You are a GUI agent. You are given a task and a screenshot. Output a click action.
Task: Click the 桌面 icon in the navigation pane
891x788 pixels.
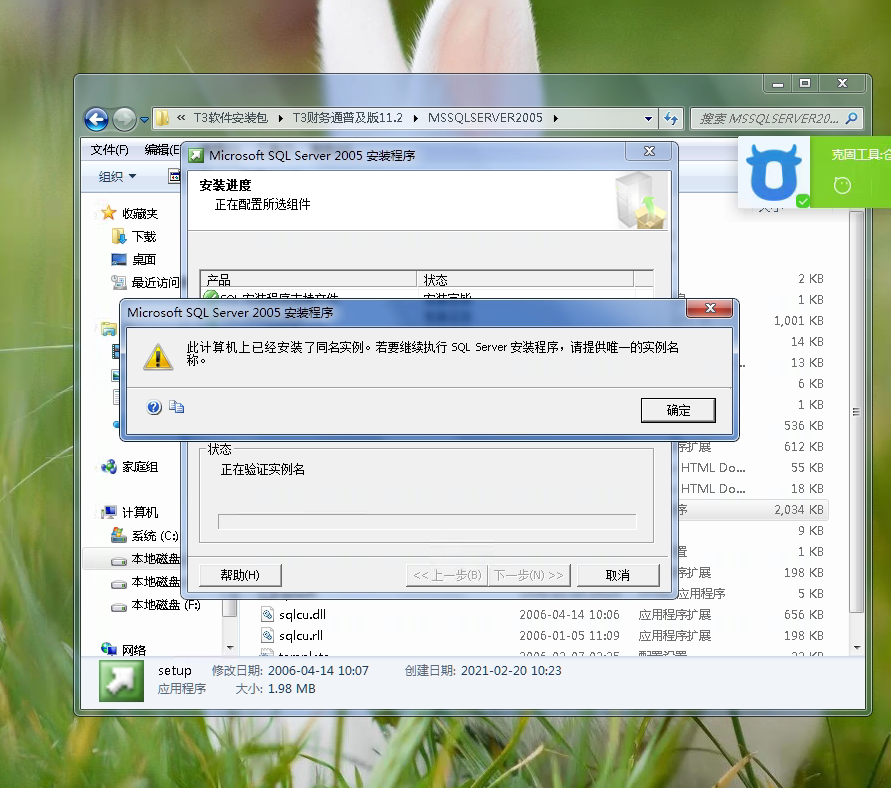coord(119,260)
